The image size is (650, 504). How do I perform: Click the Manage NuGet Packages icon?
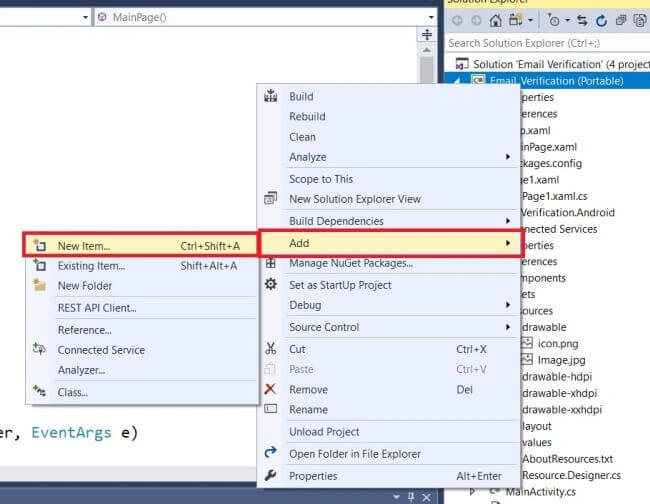271,263
